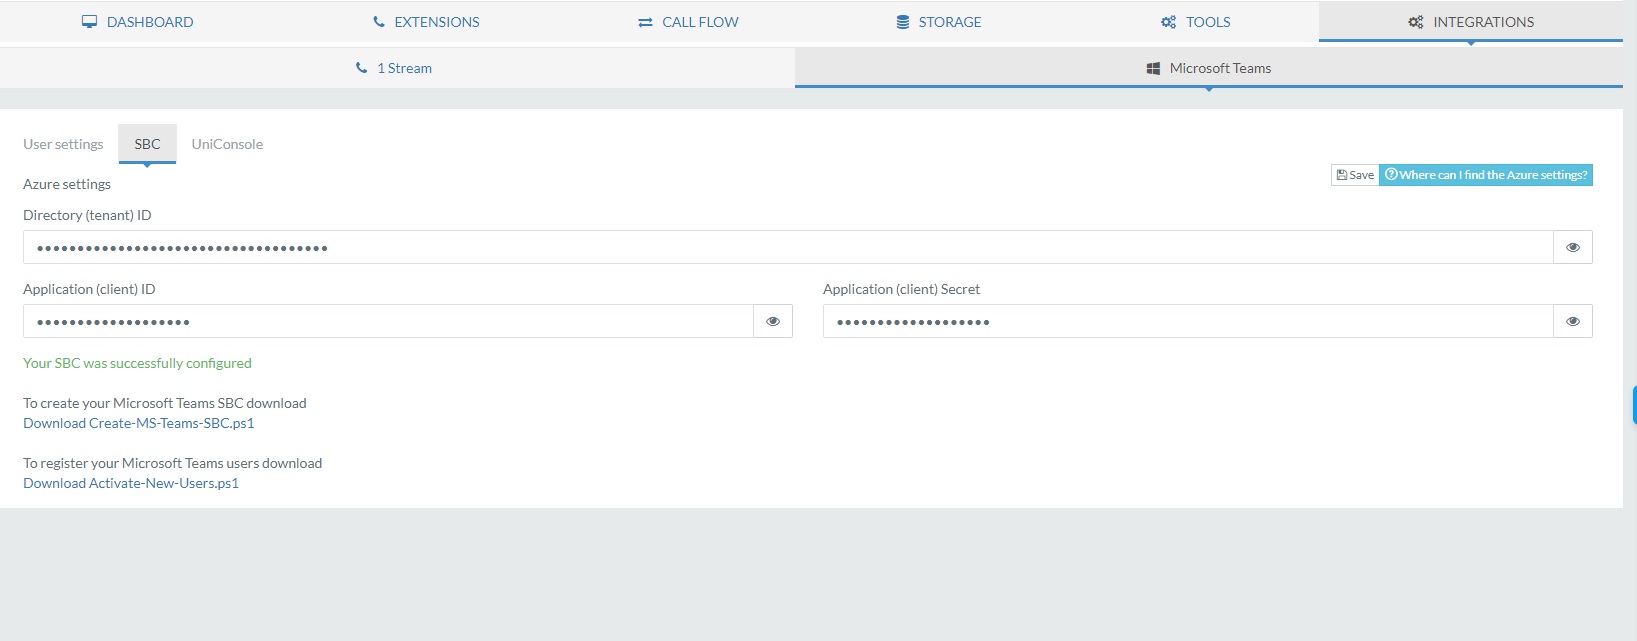Click the 'Directory (tenant) ID' label
This screenshot has height=641, width=1637.
[x=87, y=215]
